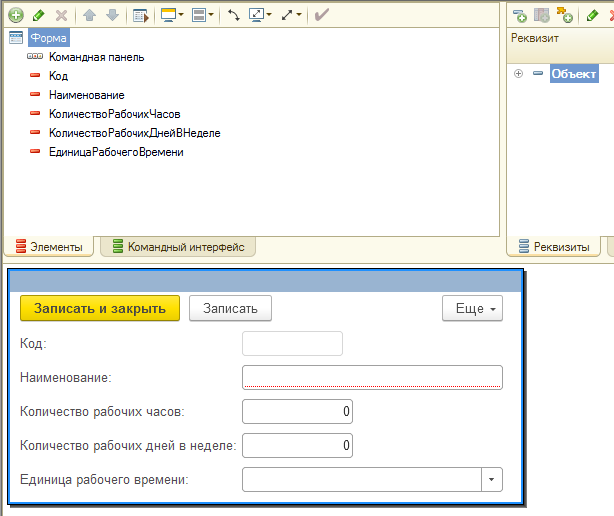614x516 pixels.
Task: Expand the Объект attribute node
Action: tap(518, 74)
